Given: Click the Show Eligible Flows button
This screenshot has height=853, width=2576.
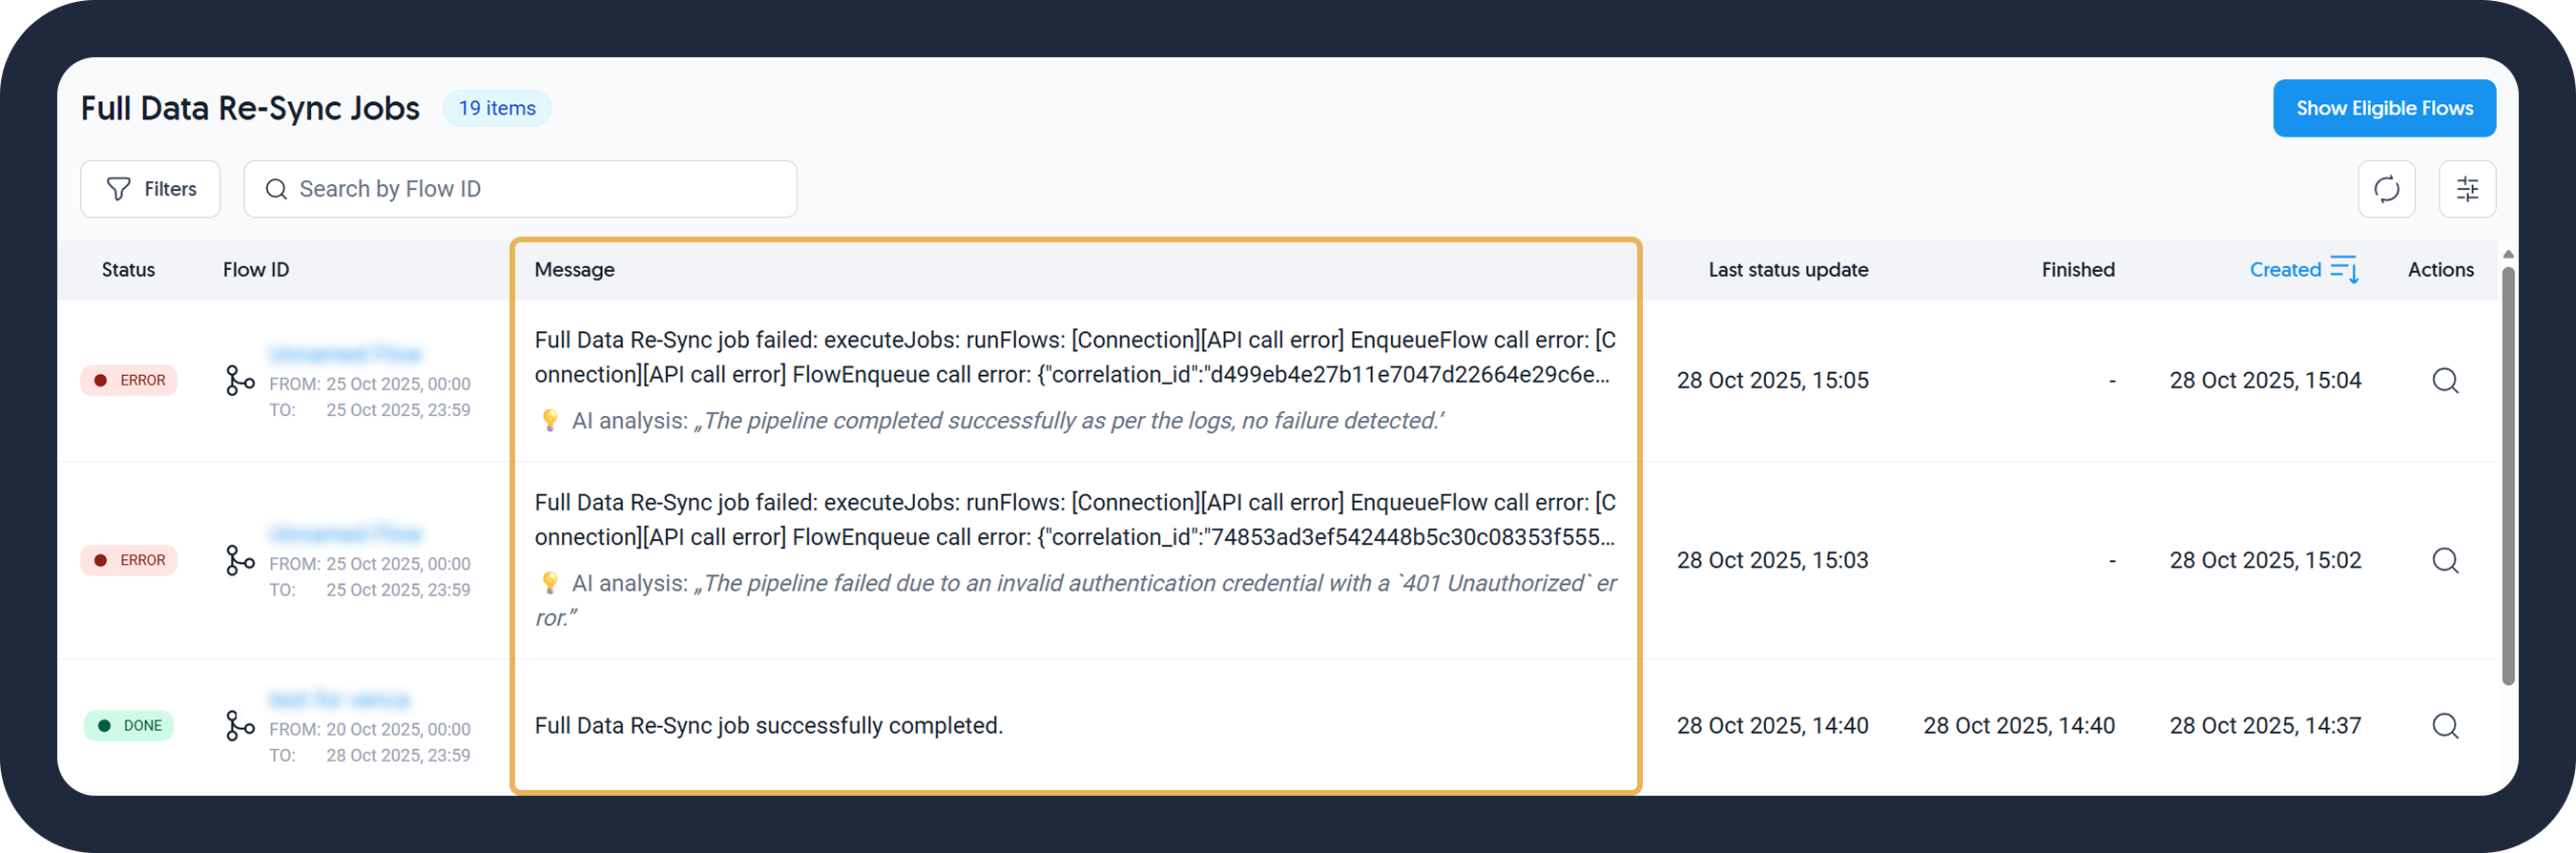Looking at the screenshot, I should tap(2384, 108).
